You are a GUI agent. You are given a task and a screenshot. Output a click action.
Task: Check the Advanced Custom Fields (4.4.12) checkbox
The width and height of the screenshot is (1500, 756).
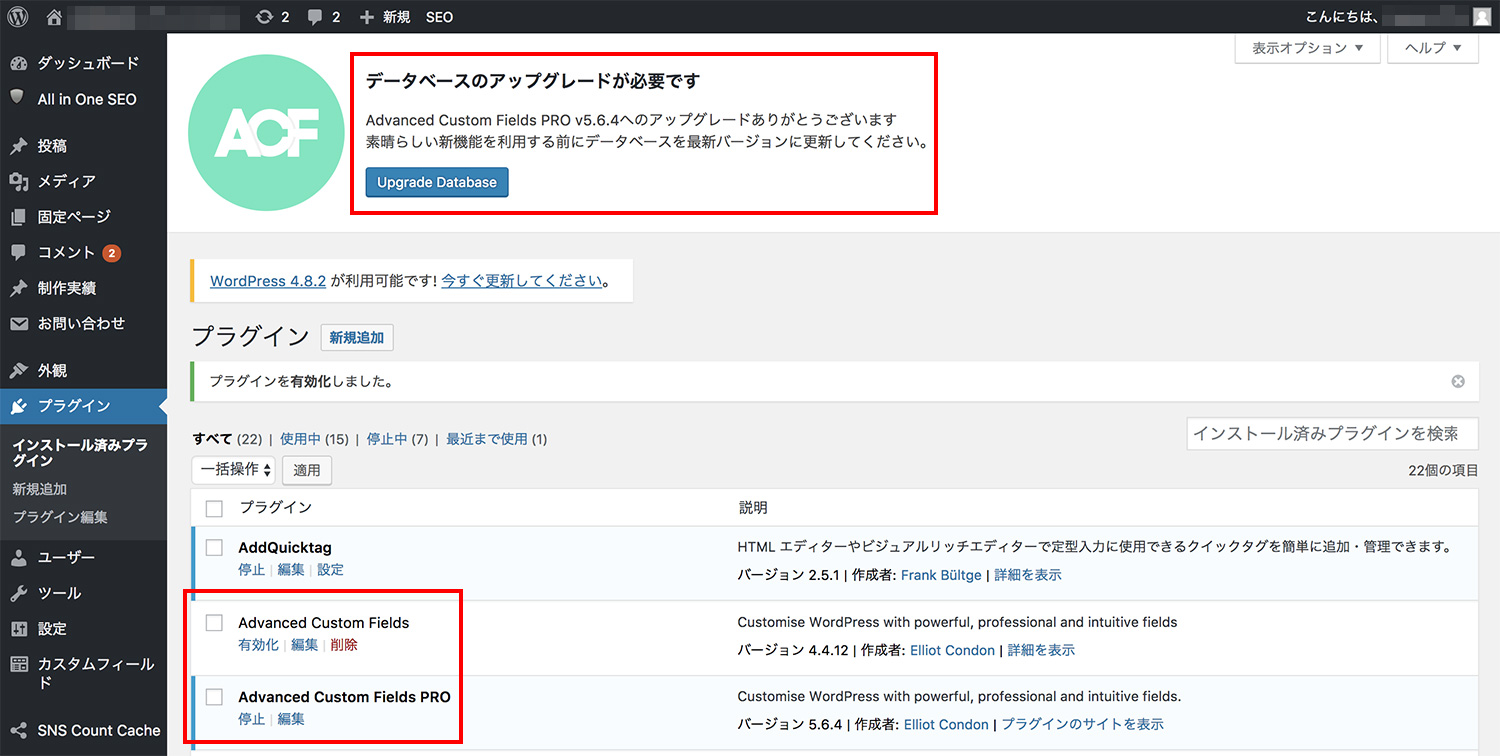214,622
